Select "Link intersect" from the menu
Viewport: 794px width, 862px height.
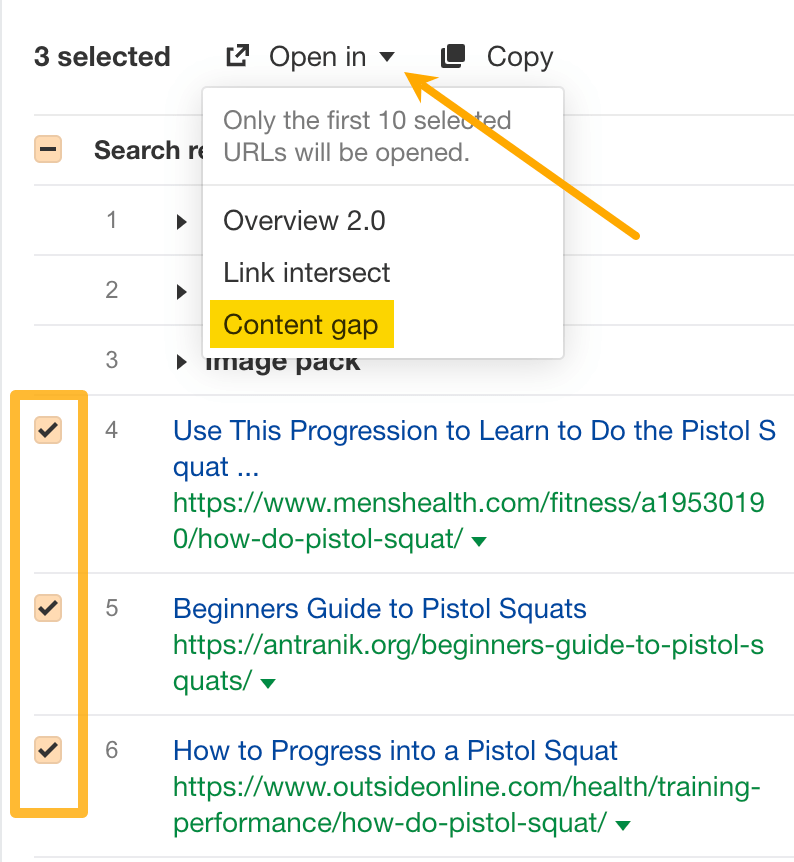pyautogui.click(x=307, y=272)
